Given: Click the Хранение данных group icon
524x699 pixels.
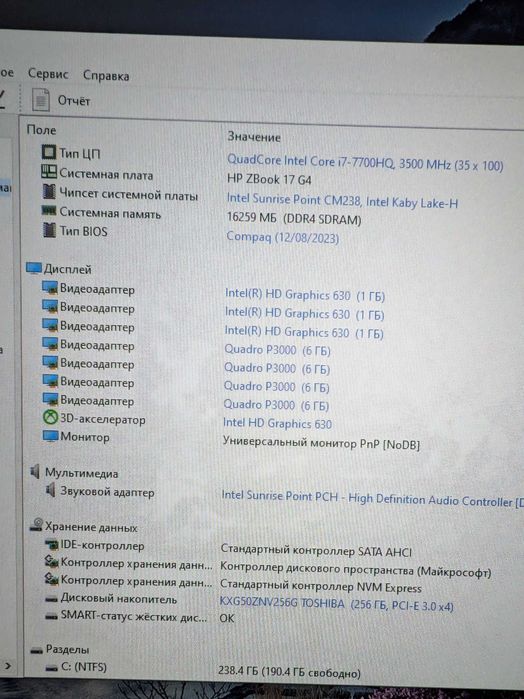Looking at the screenshot, I should pyautogui.click(x=37, y=525).
